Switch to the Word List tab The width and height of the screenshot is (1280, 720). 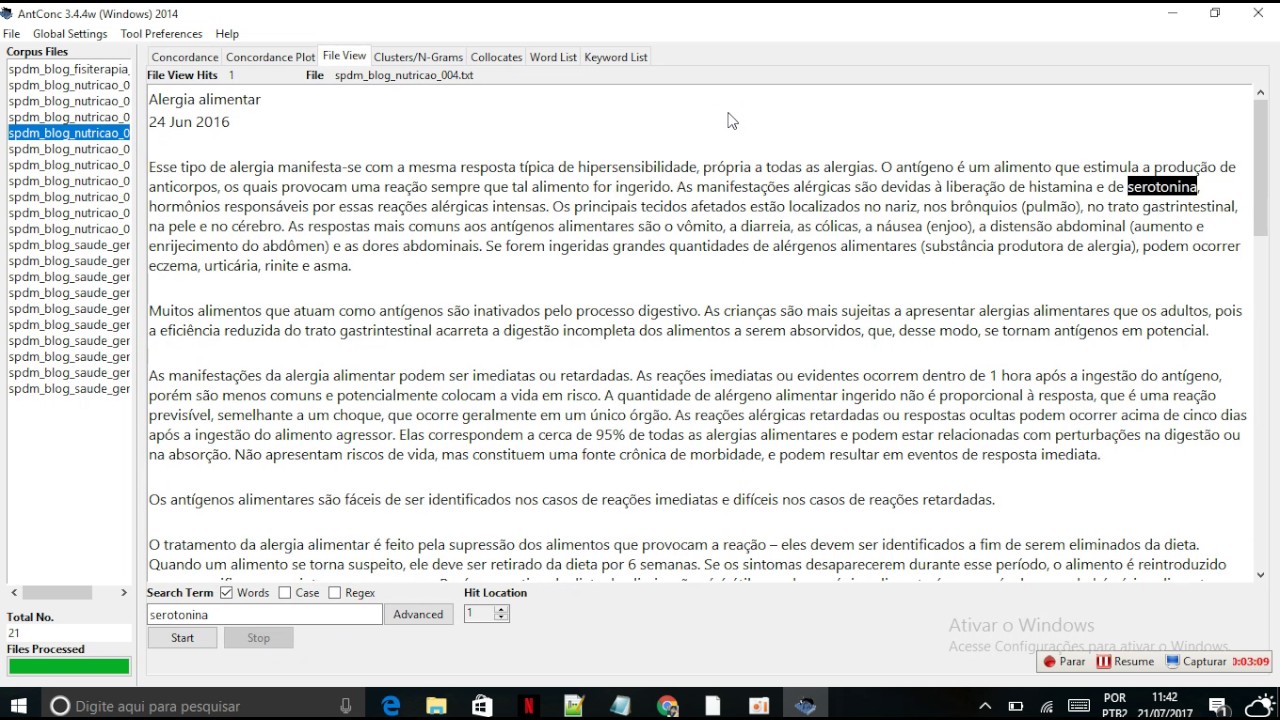[x=553, y=57]
